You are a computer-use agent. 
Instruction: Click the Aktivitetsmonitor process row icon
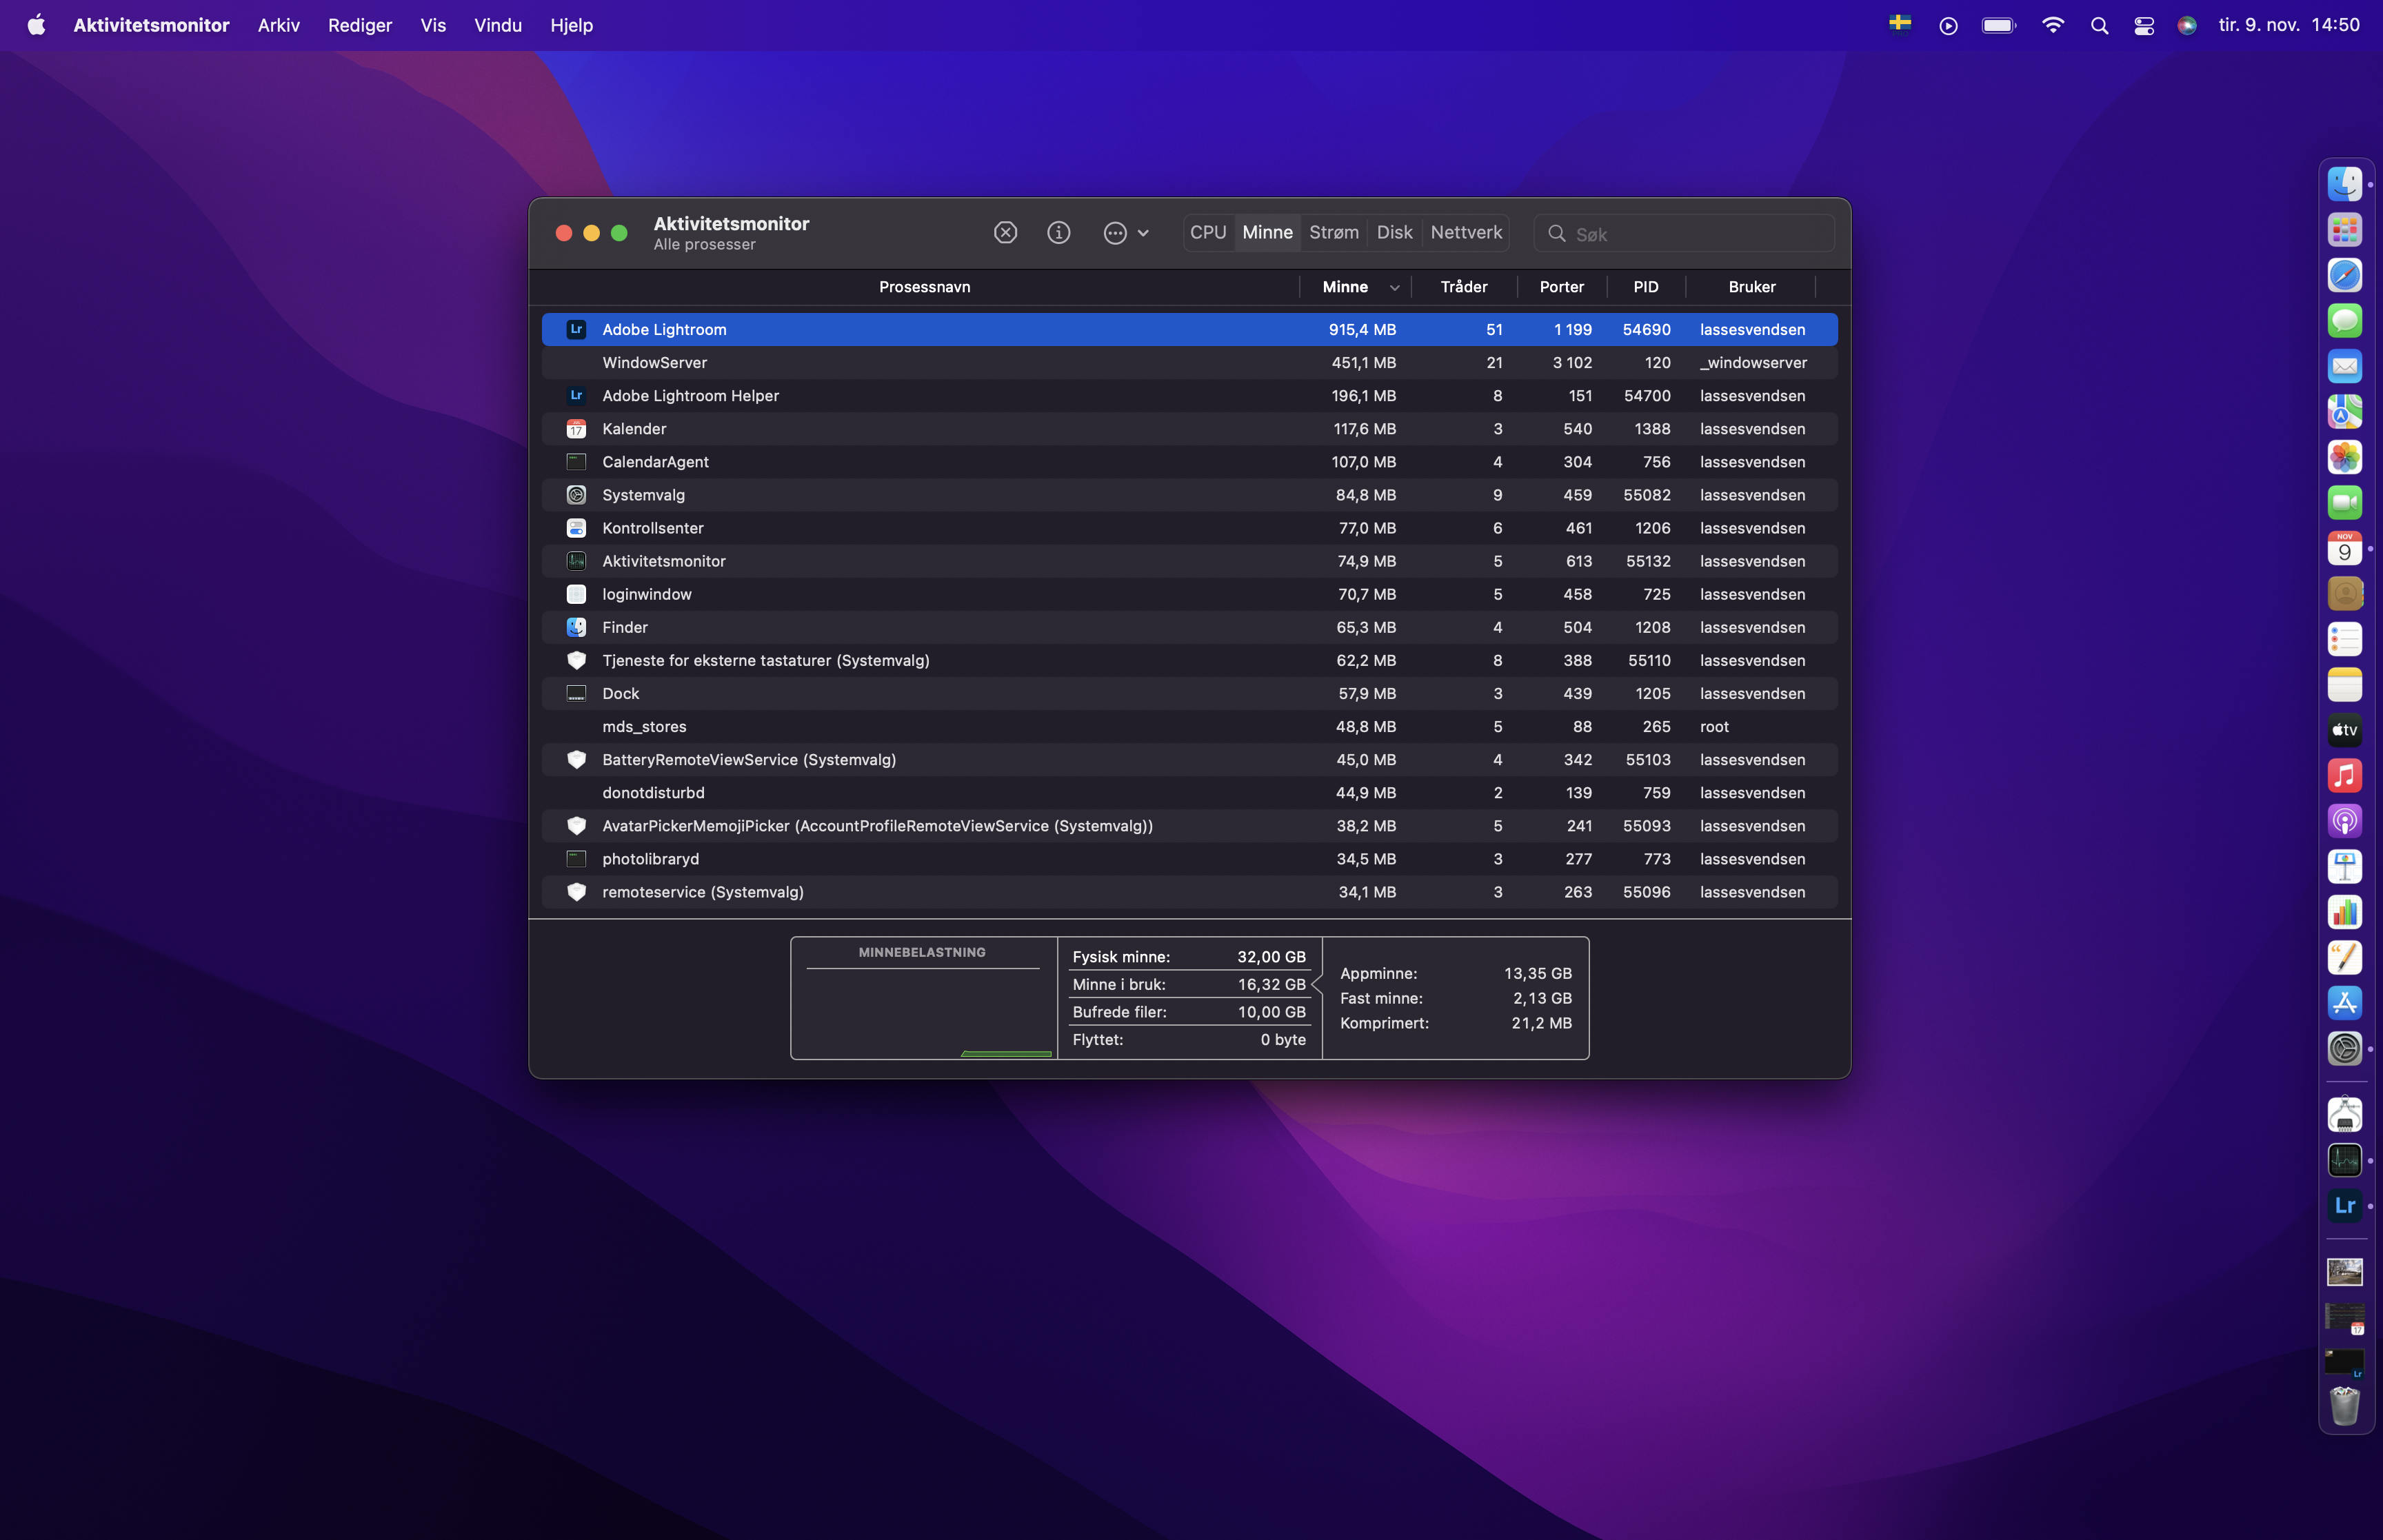coord(576,560)
